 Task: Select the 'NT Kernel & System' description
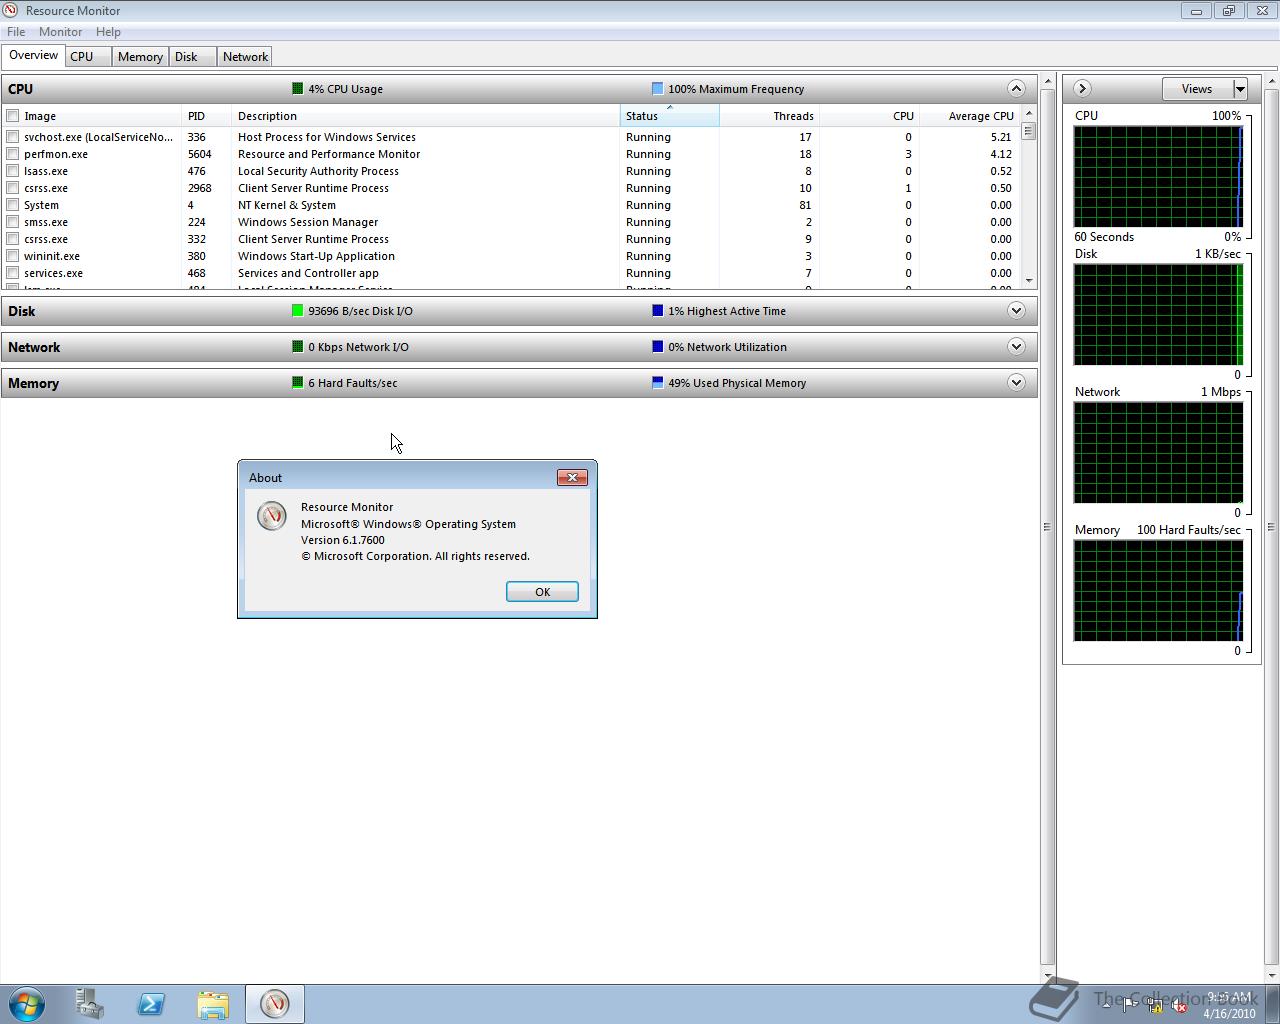click(x=287, y=205)
